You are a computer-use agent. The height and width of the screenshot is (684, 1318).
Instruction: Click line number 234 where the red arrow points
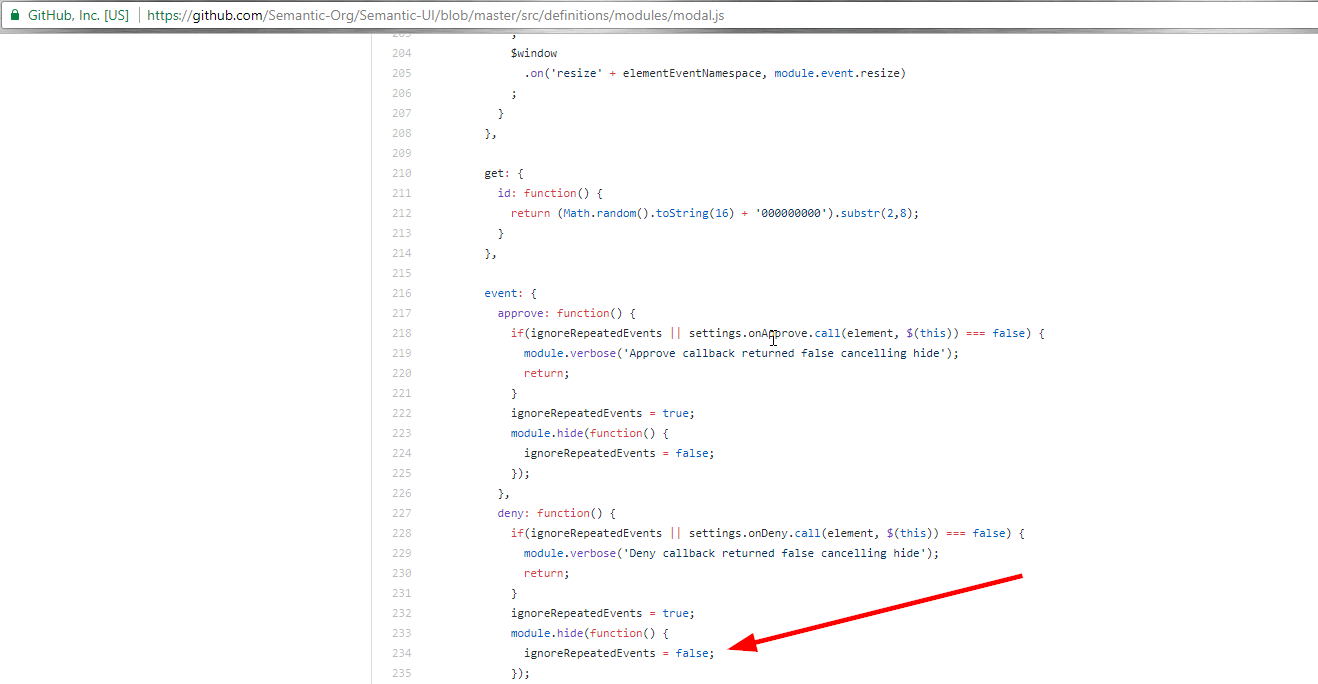(401, 652)
